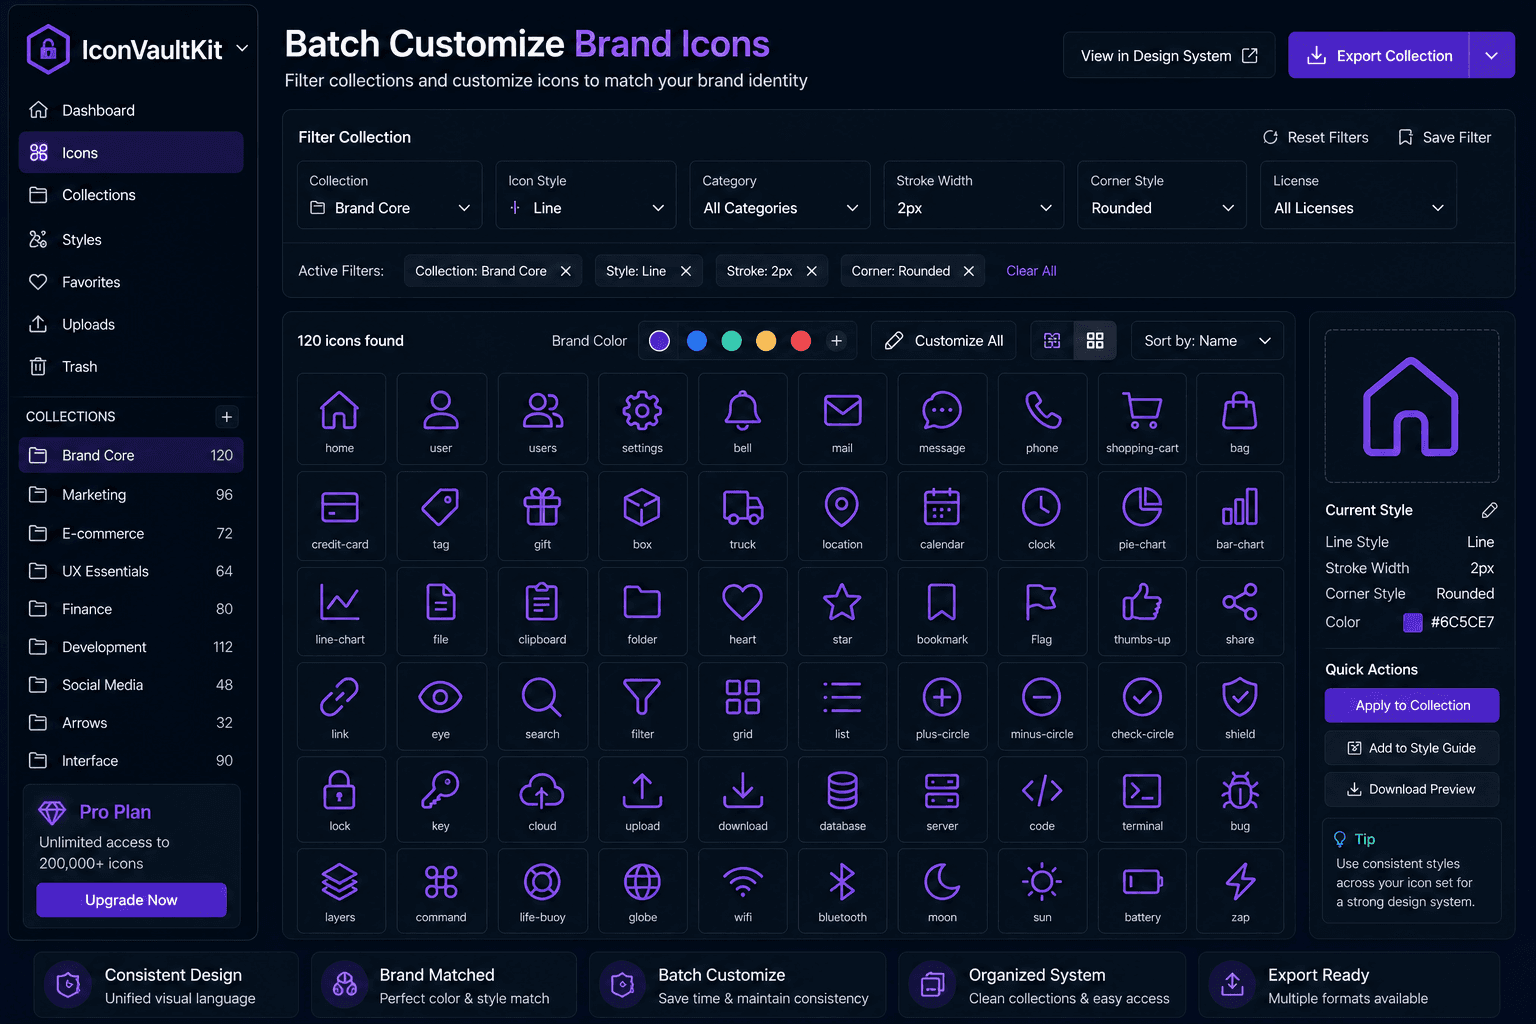This screenshot has height=1024, width=1536.
Task: Pick the red brand color swatch
Action: 801,341
